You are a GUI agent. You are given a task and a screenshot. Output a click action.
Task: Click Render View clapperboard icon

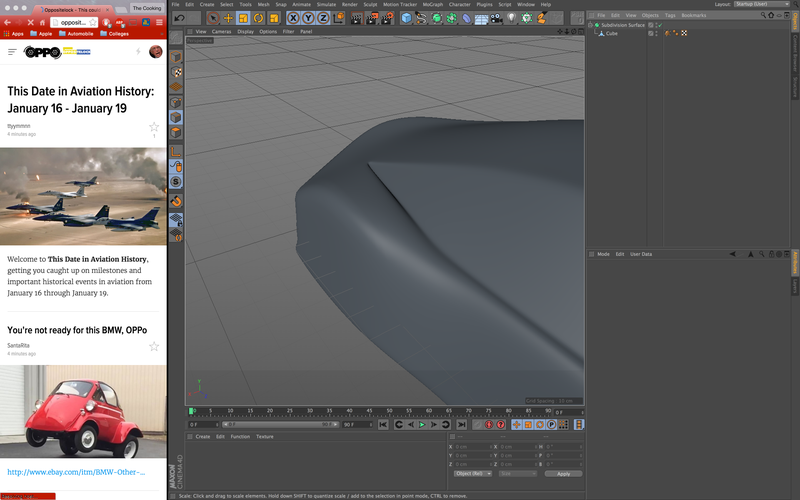tap(357, 18)
